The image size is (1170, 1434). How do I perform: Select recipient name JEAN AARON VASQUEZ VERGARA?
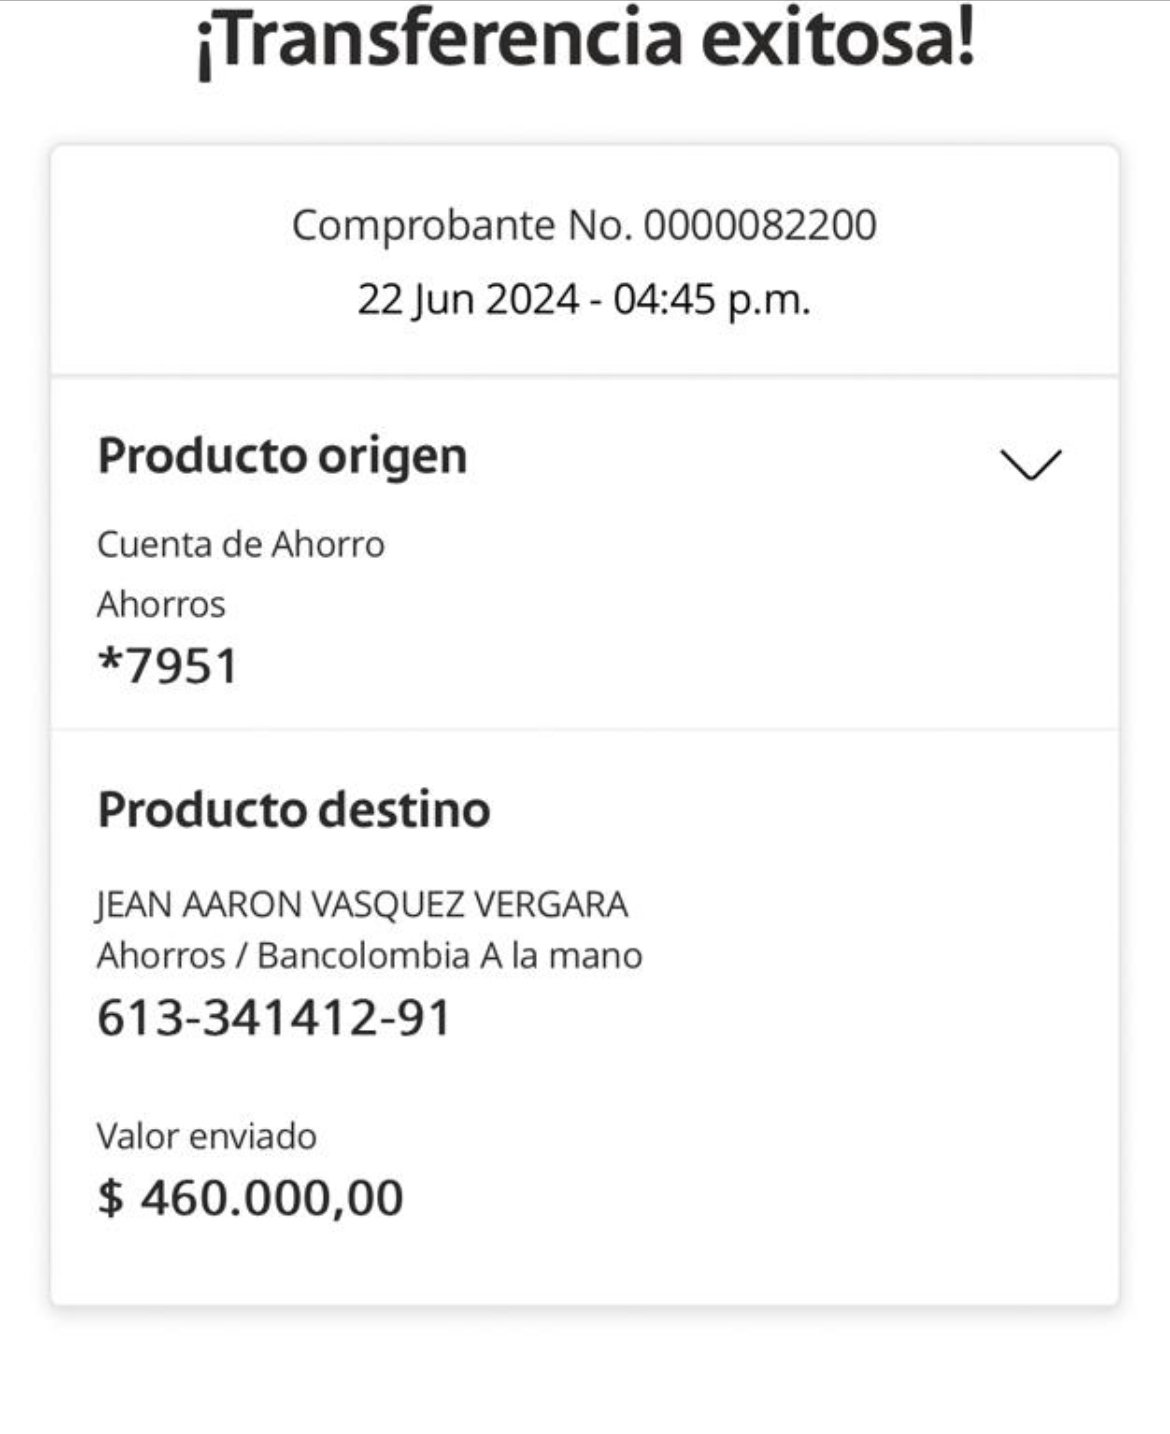click(x=362, y=904)
